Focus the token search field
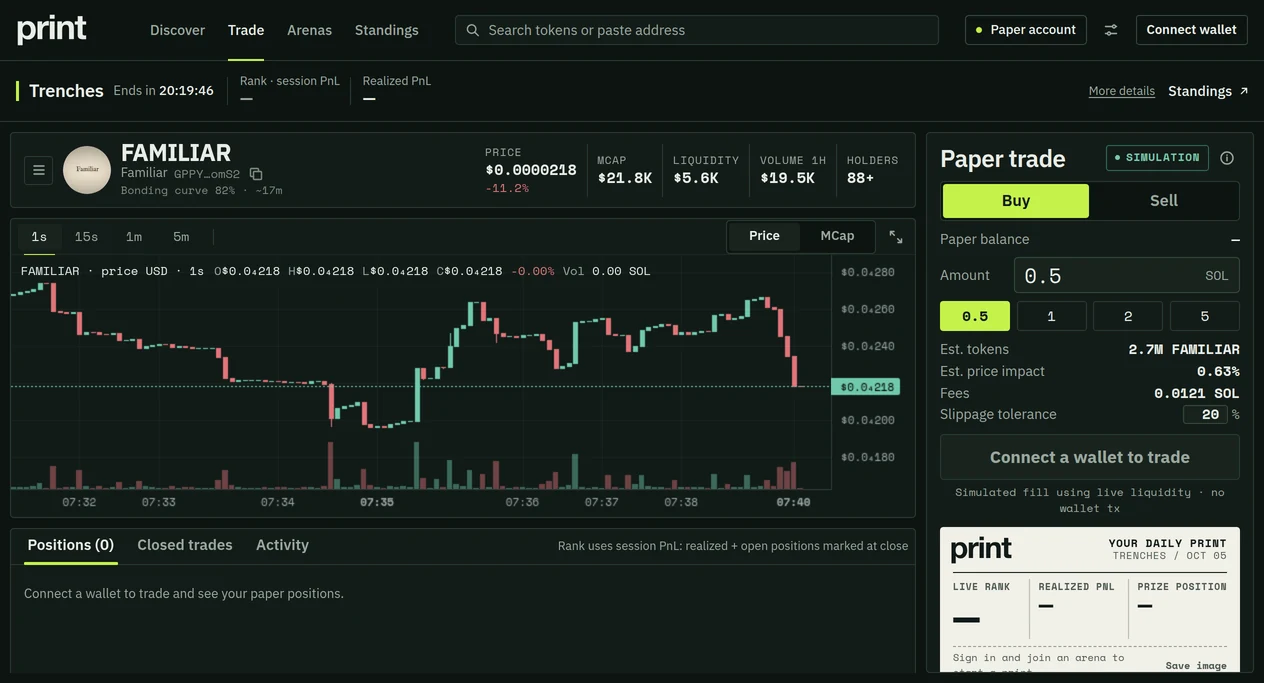1264x683 pixels. (697, 30)
